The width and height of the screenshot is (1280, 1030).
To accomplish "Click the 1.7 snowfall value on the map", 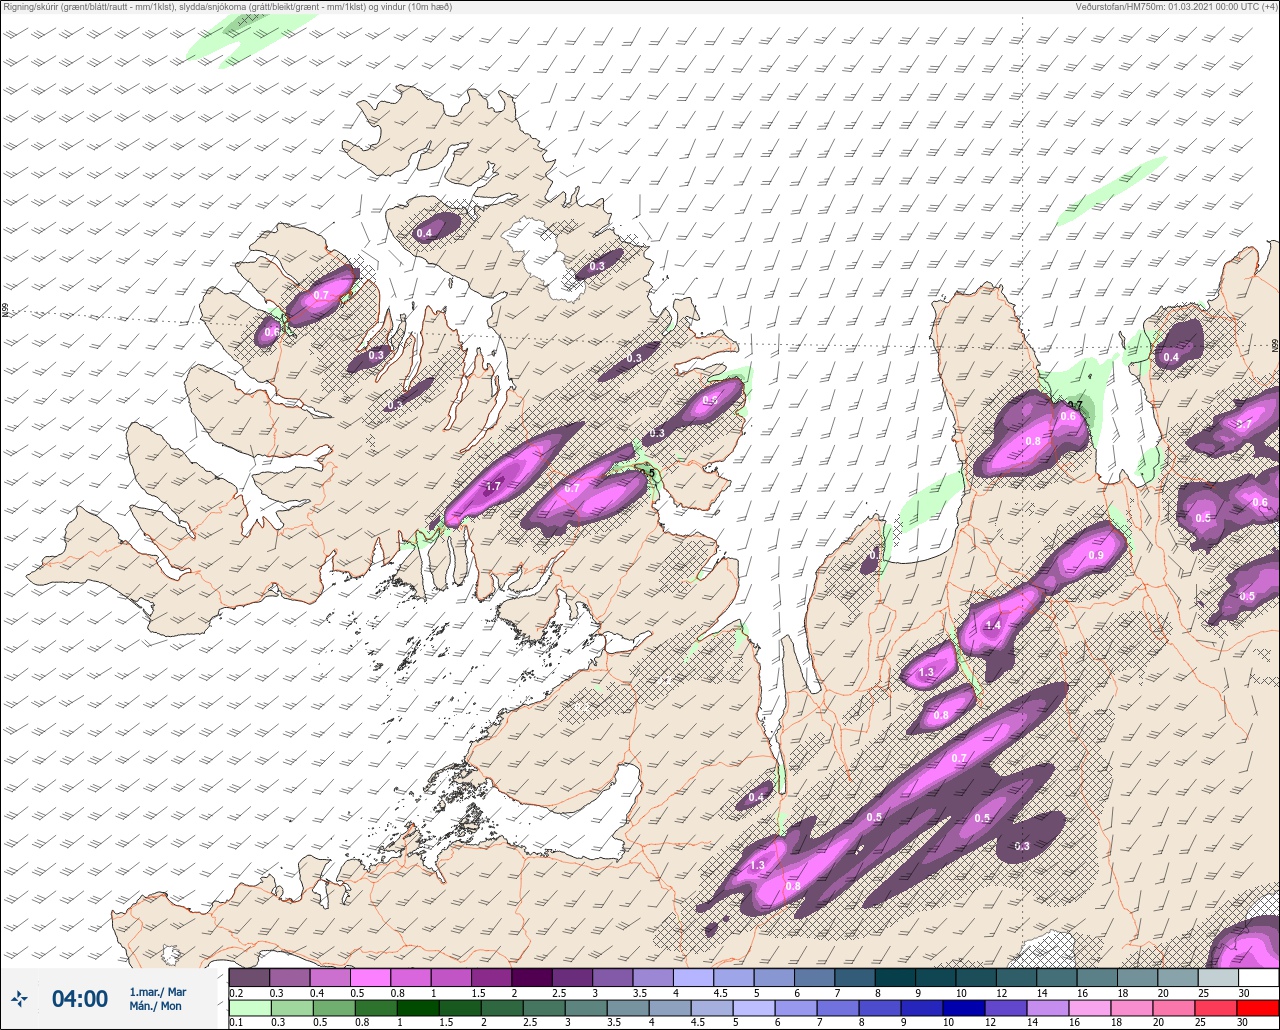I will point(492,487).
